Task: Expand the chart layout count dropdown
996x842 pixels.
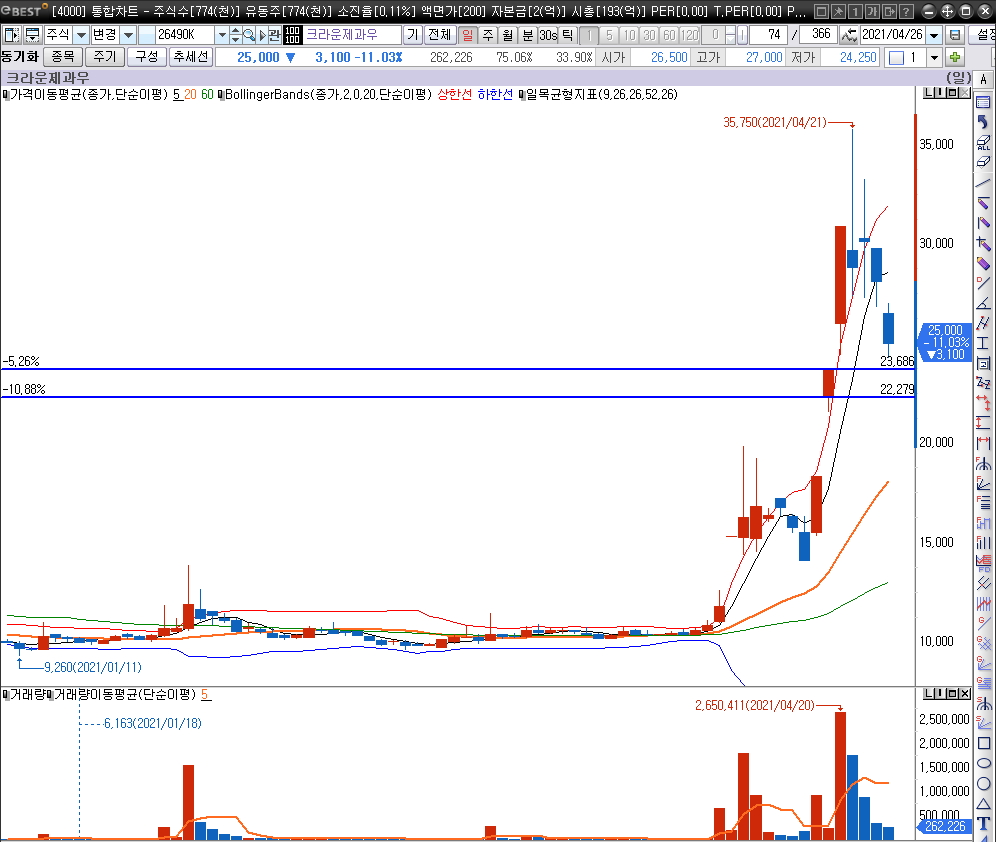Action: tap(934, 58)
